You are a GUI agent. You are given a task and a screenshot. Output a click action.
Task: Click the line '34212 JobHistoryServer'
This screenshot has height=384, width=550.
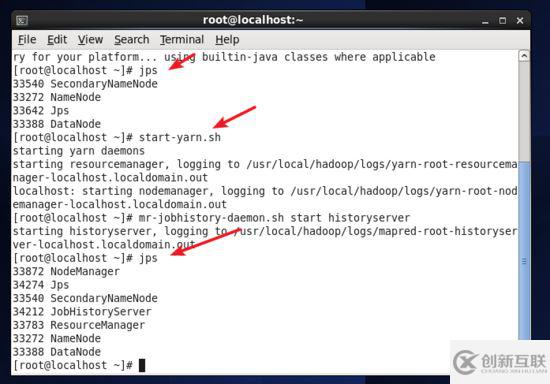click(82, 311)
